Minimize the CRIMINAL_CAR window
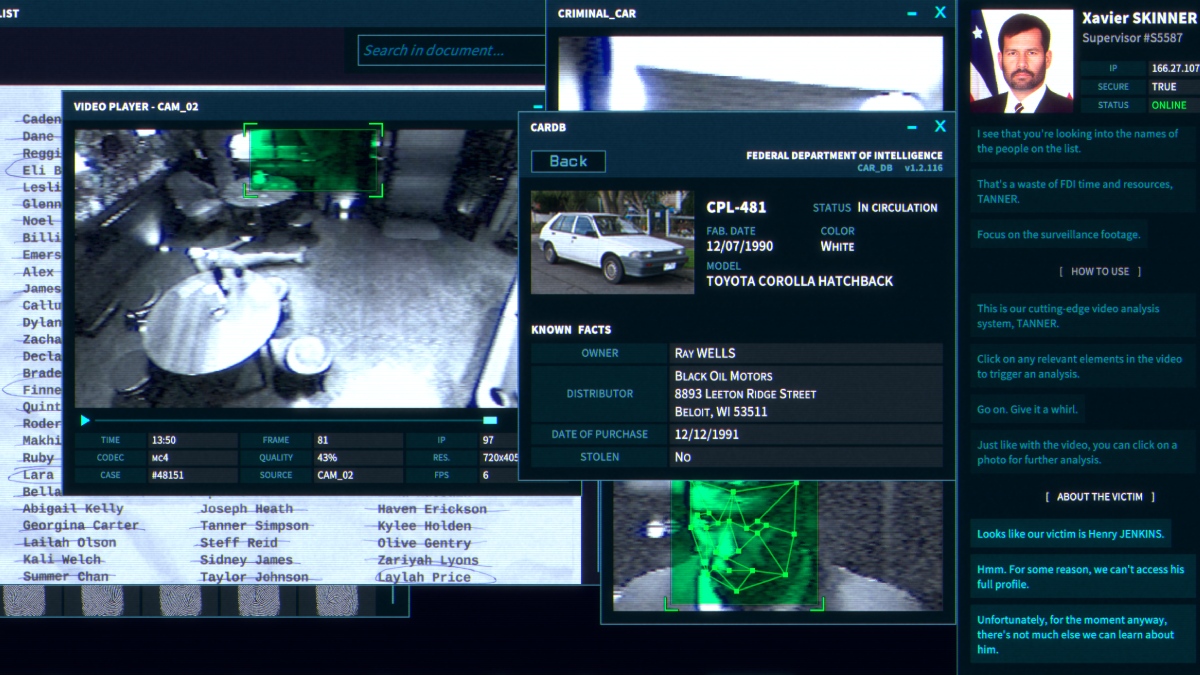The height and width of the screenshot is (675, 1200). click(911, 13)
